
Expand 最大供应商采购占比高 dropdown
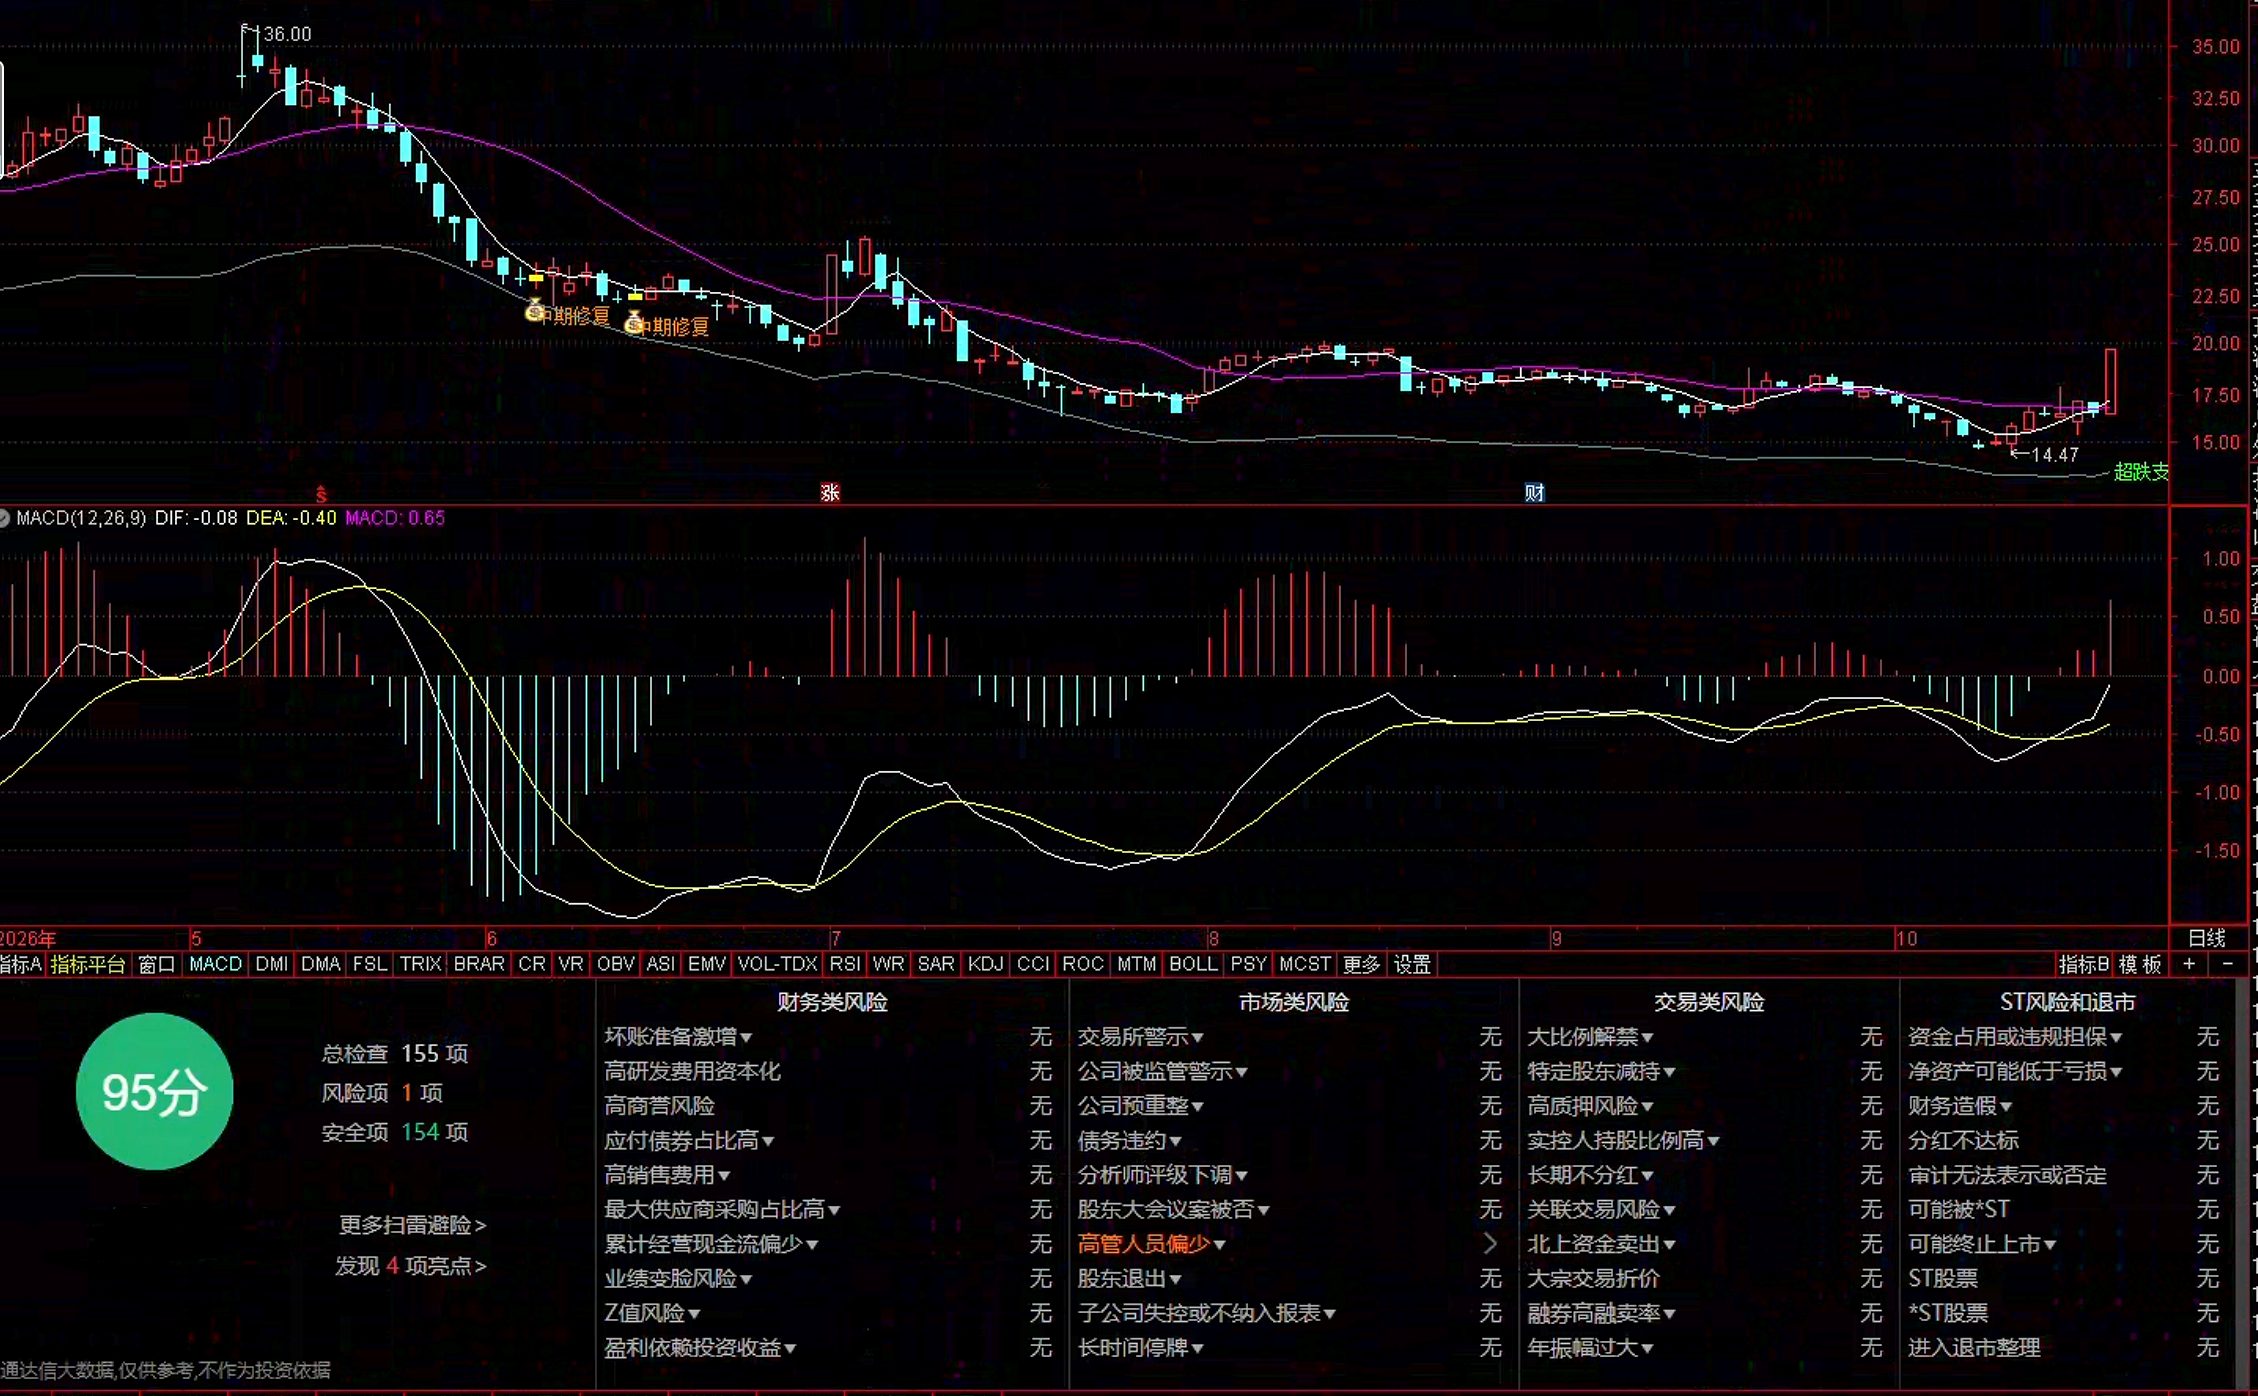click(x=722, y=1209)
